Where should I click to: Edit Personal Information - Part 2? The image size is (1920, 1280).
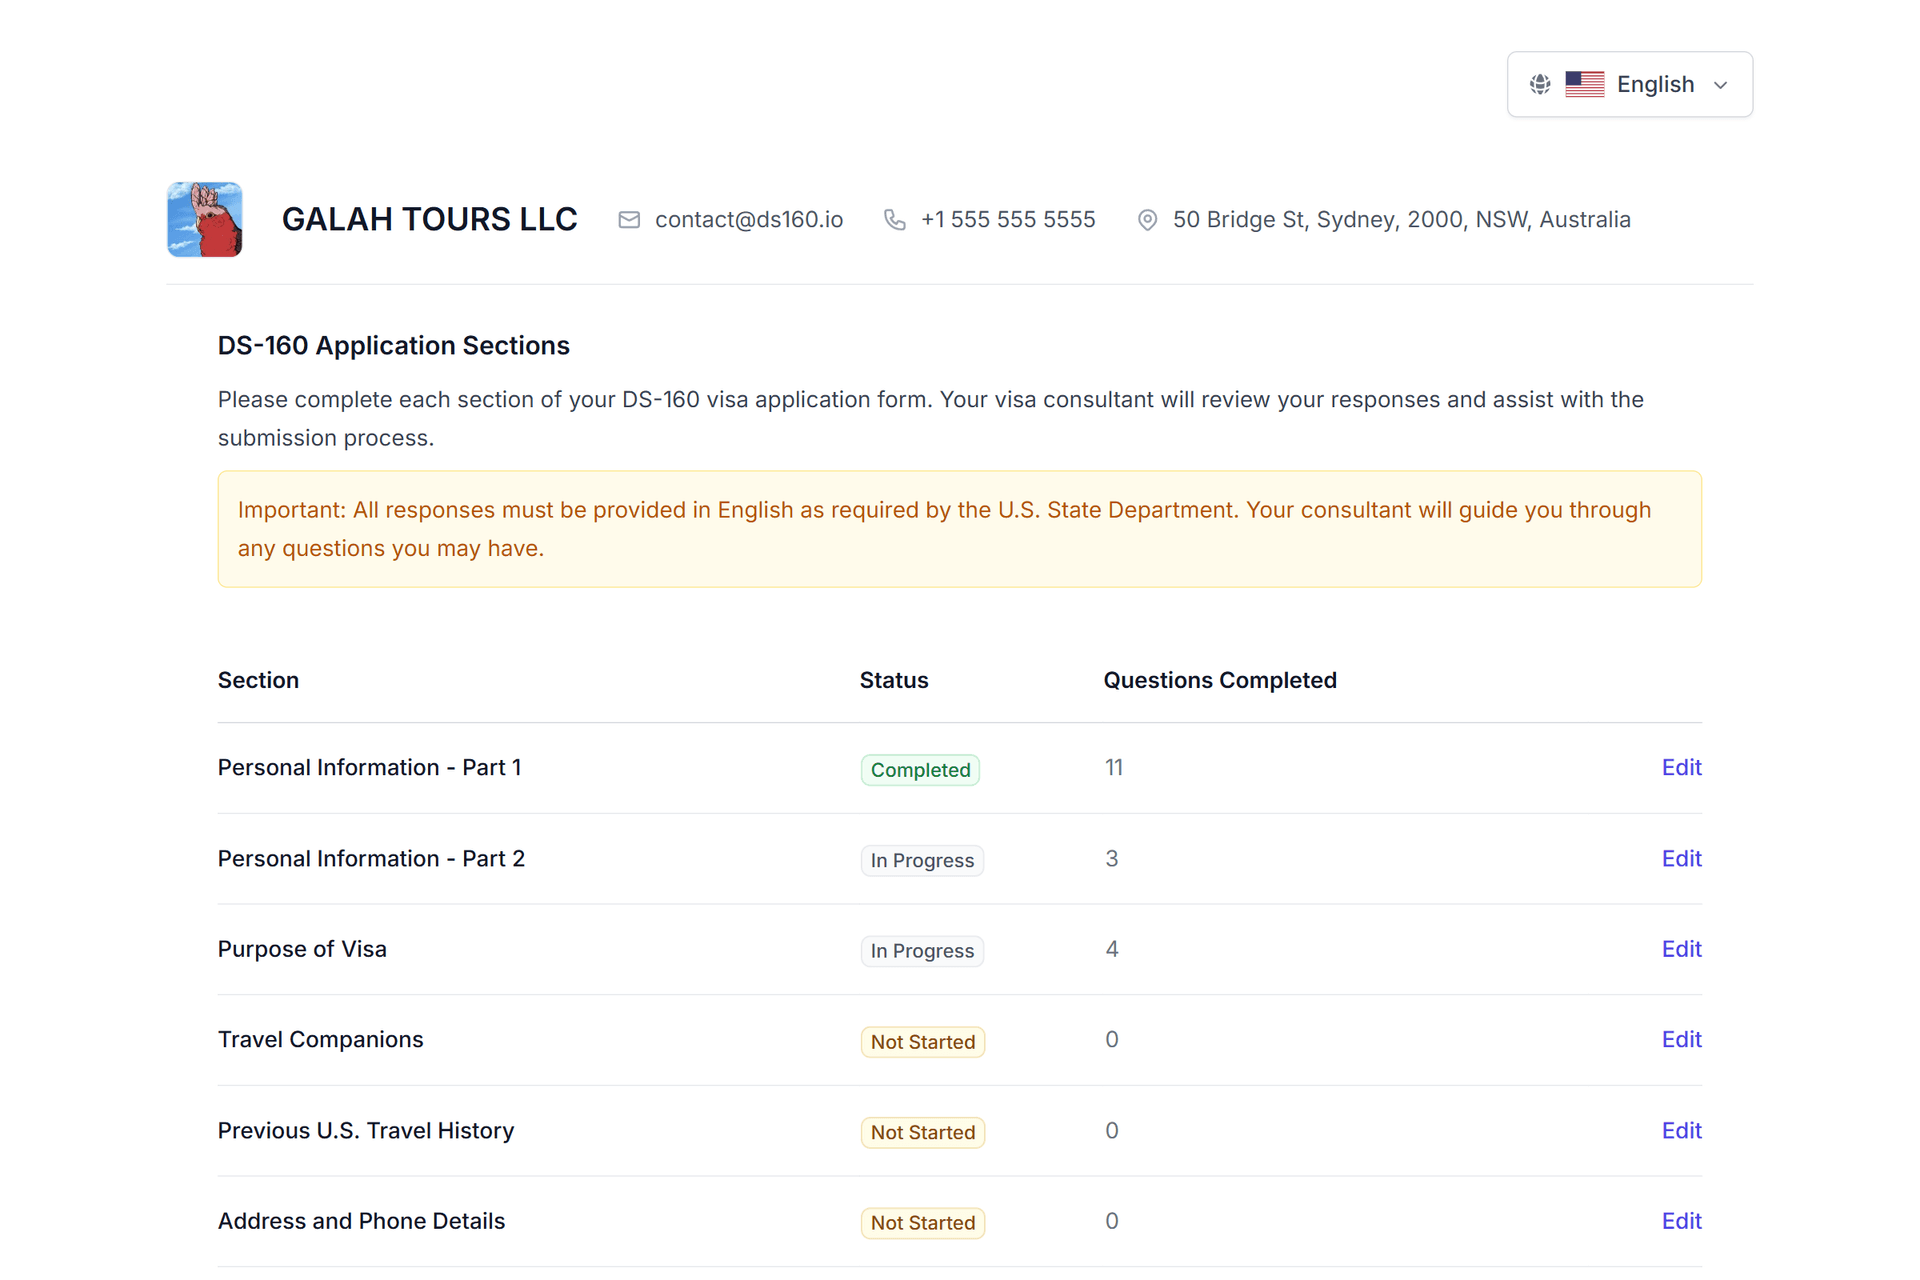1681,858
